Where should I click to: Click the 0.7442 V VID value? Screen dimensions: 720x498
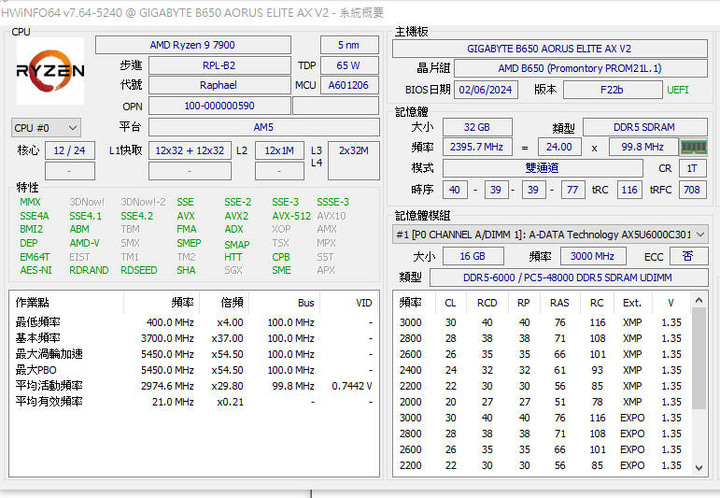coord(352,386)
